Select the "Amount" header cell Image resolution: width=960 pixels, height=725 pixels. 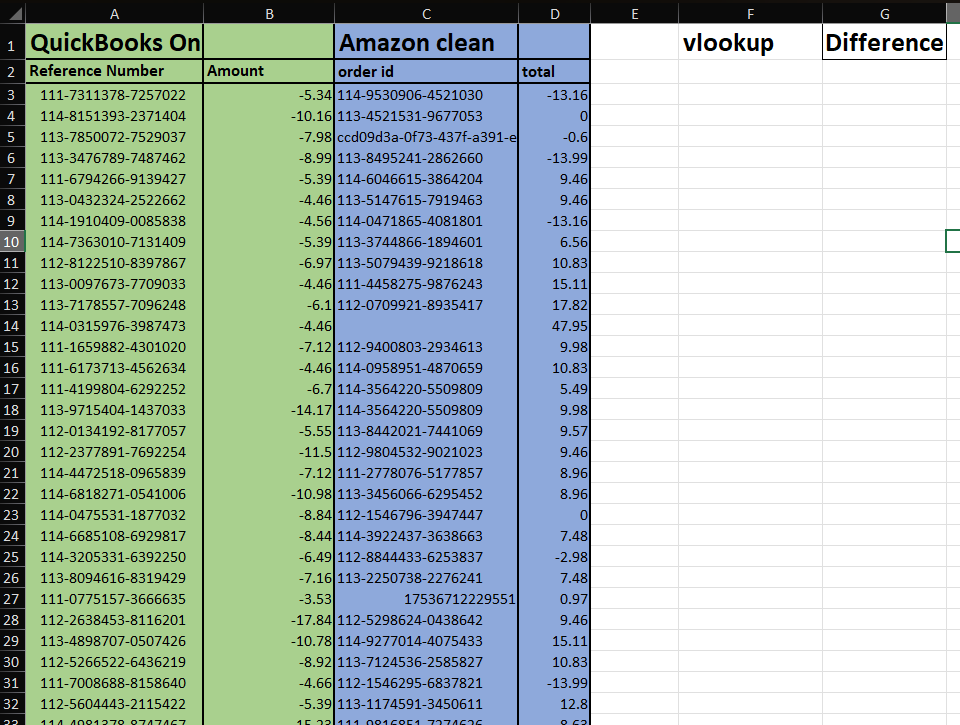(268, 71)
